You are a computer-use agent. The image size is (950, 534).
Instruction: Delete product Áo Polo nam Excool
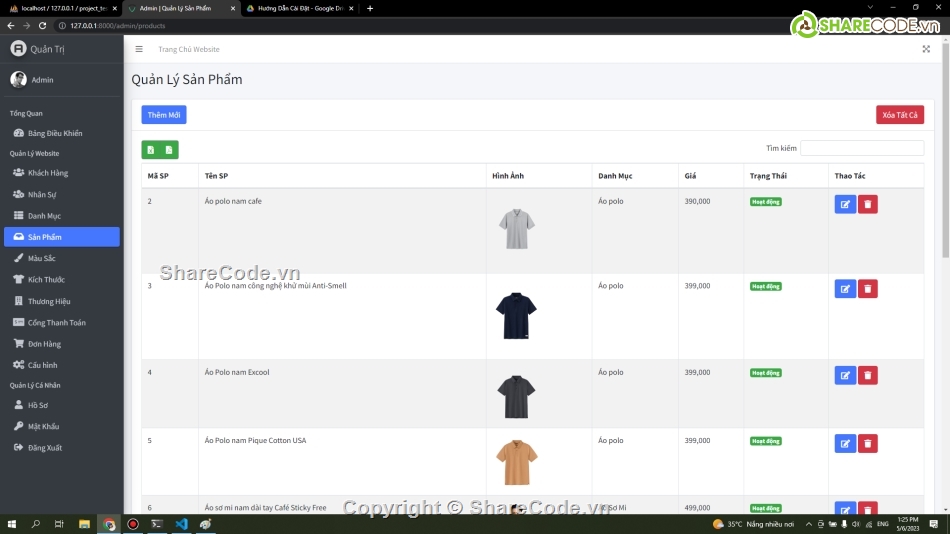click(x=868, y=375)
